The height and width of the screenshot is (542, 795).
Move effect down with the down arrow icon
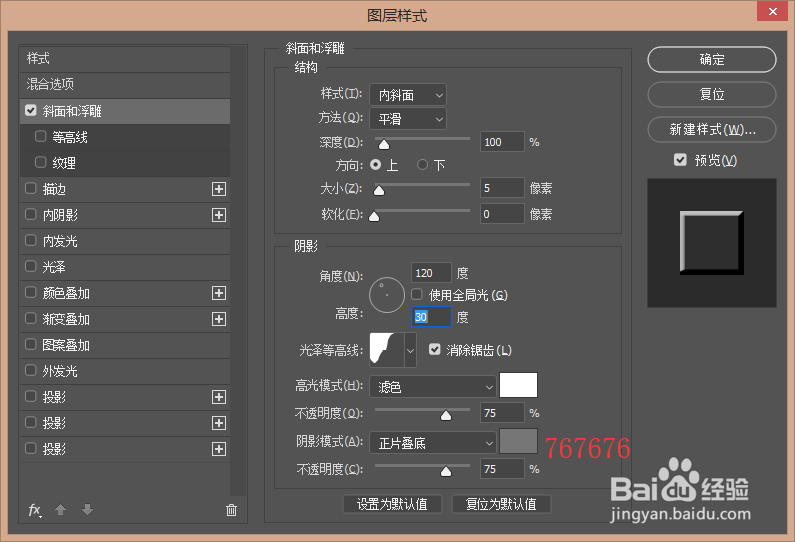87,510
